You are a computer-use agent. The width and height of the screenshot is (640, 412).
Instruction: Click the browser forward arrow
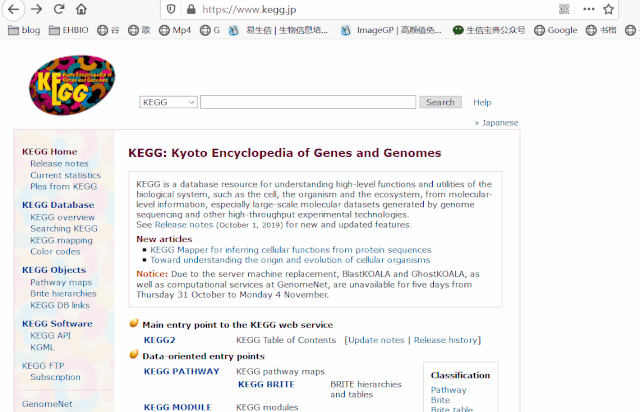37,9
